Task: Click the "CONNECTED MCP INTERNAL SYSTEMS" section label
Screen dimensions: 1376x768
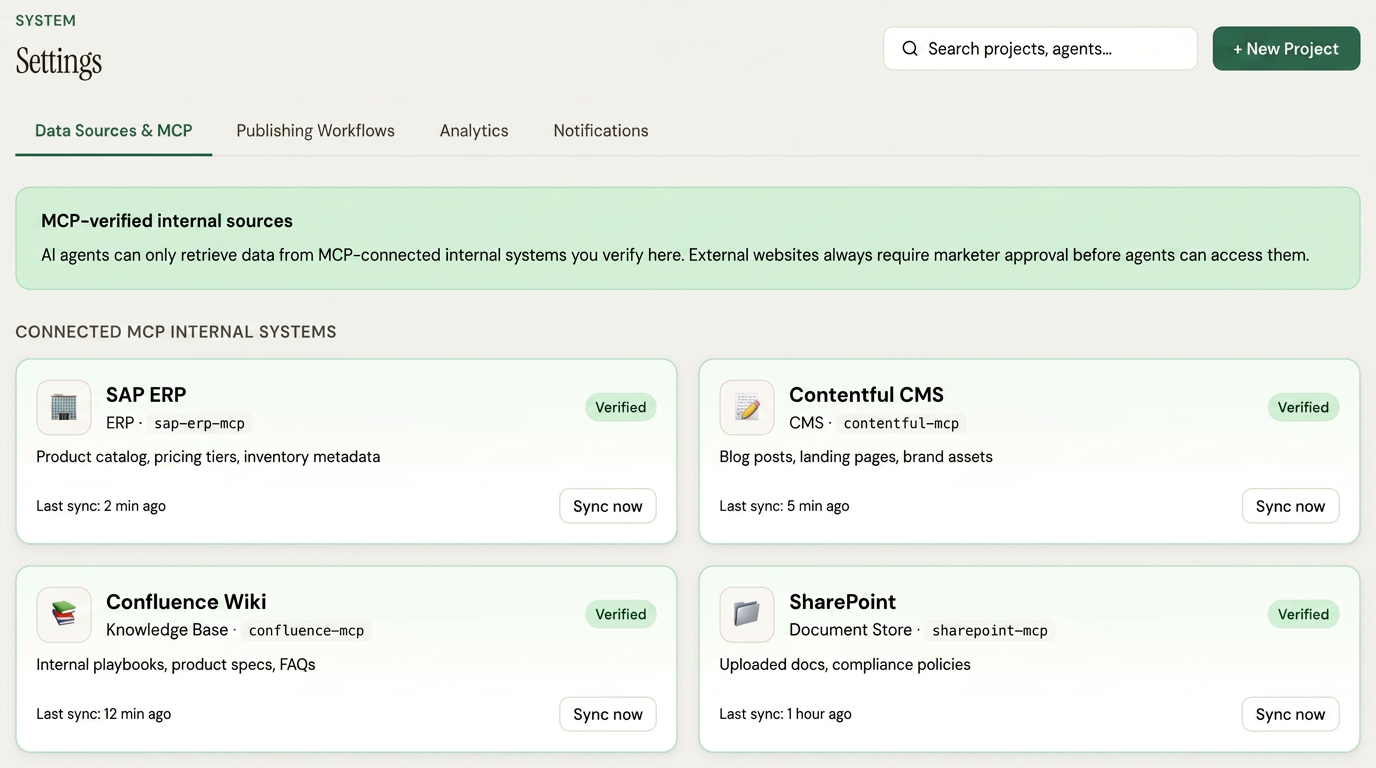Action: click(176, 332)
